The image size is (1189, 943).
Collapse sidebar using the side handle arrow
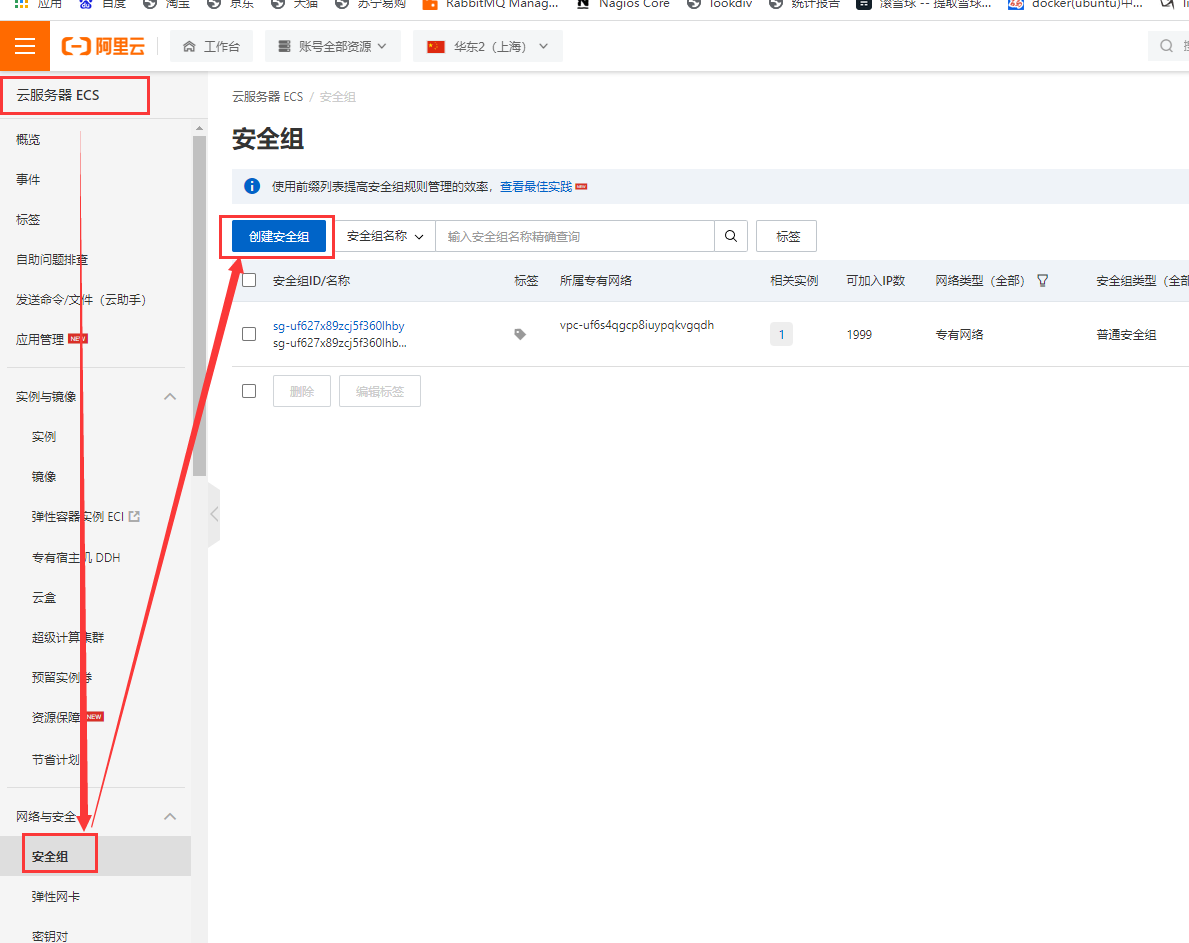click(x=214, y=514)
